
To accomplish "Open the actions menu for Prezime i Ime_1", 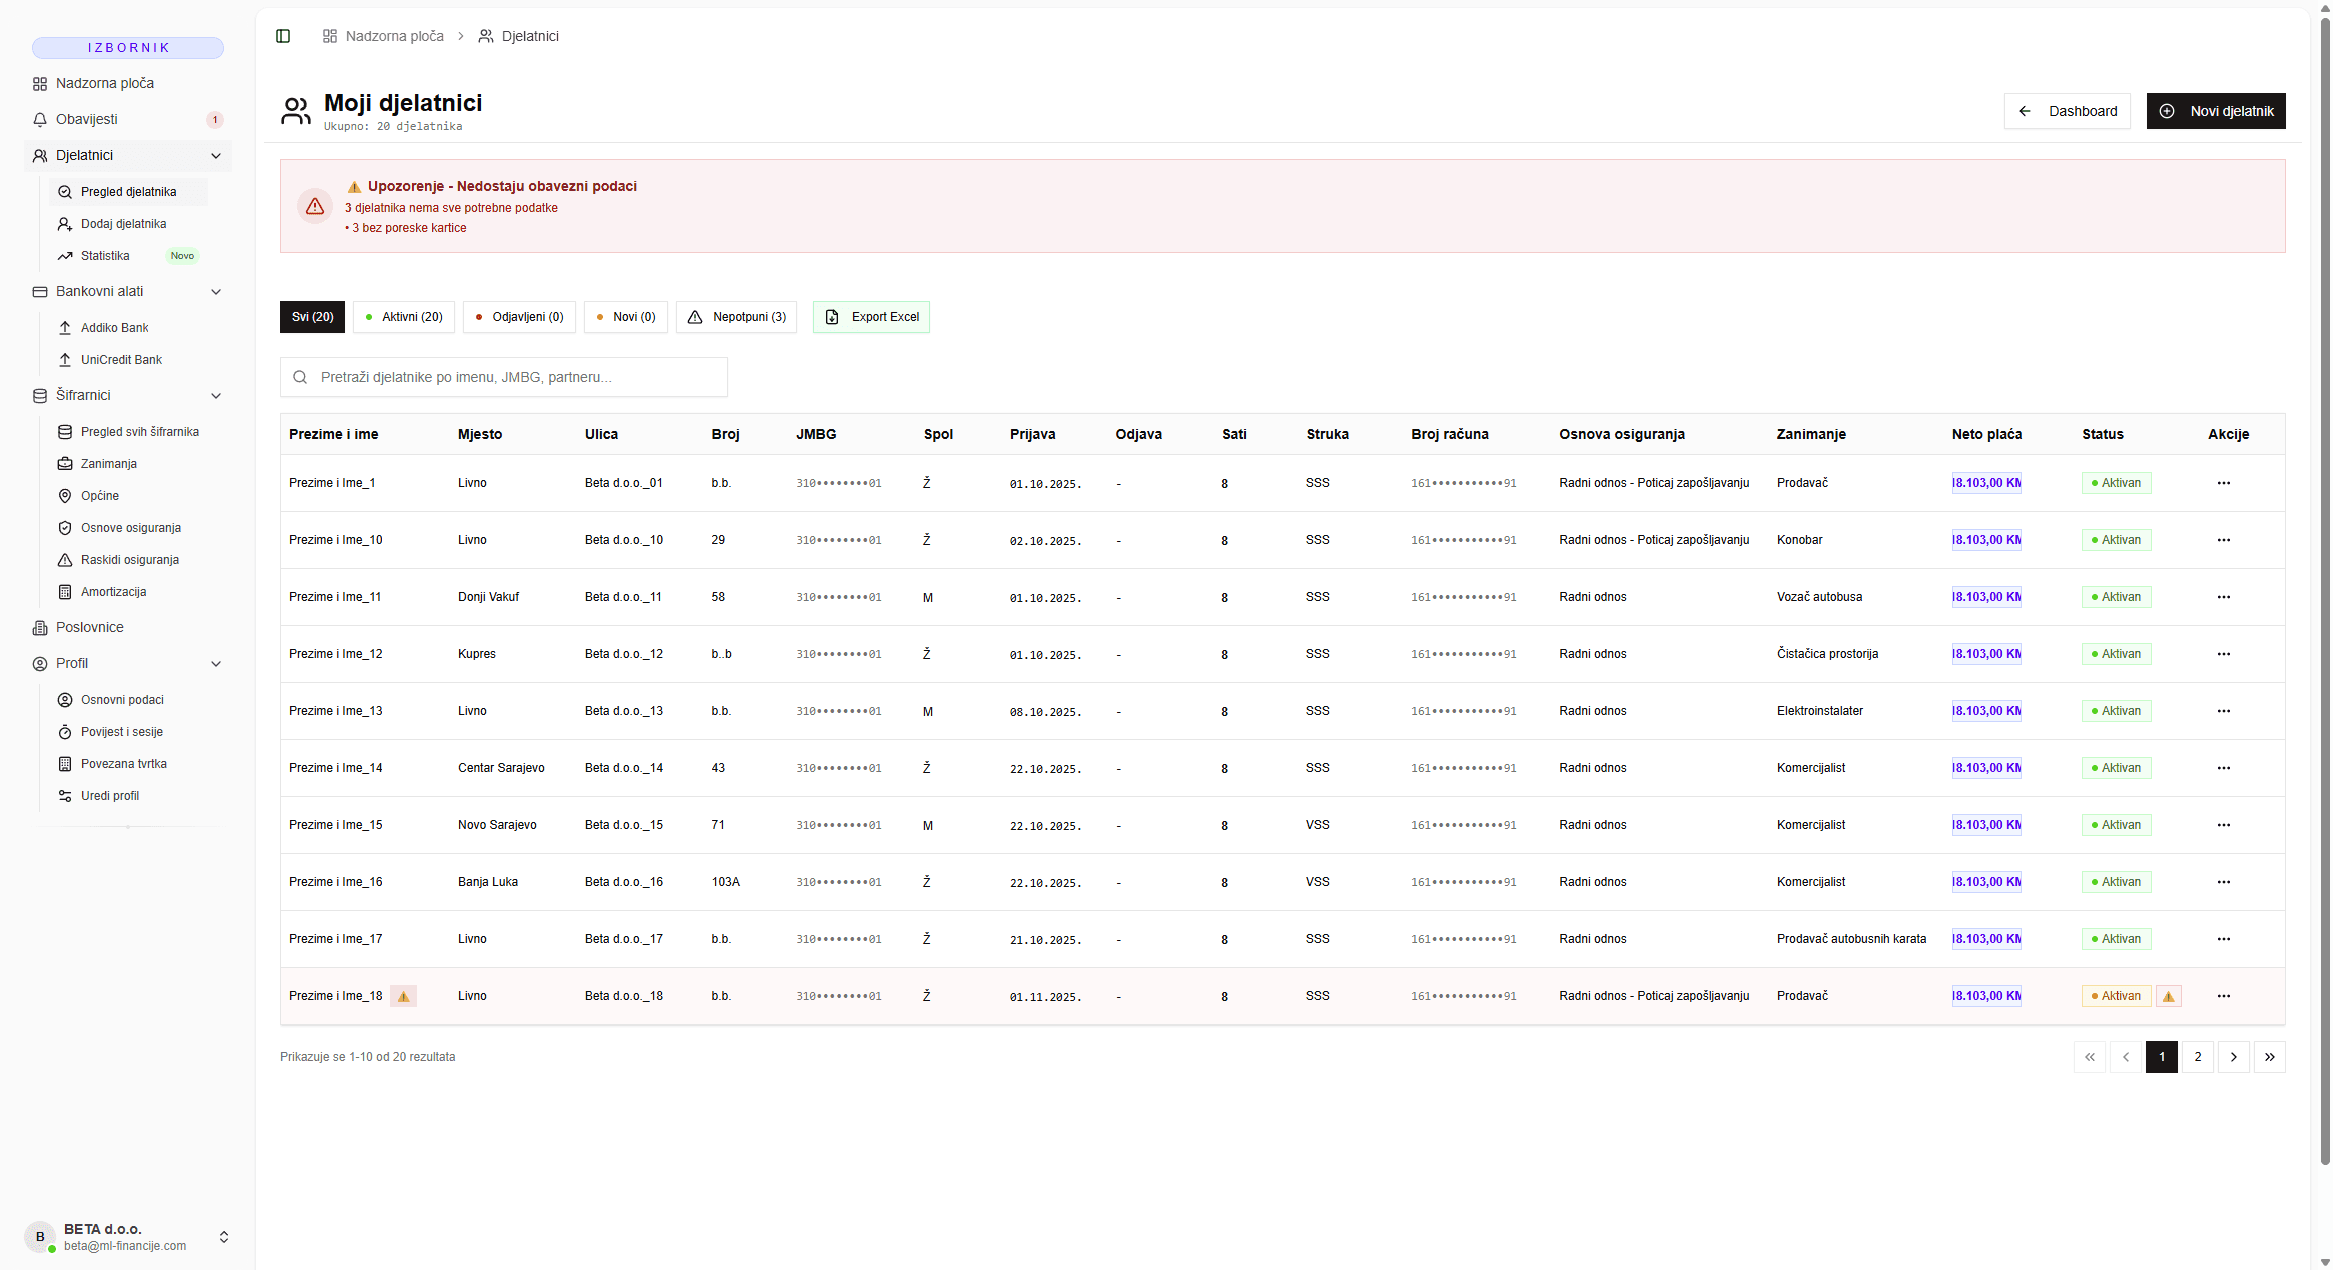I will click(2223, 483).
